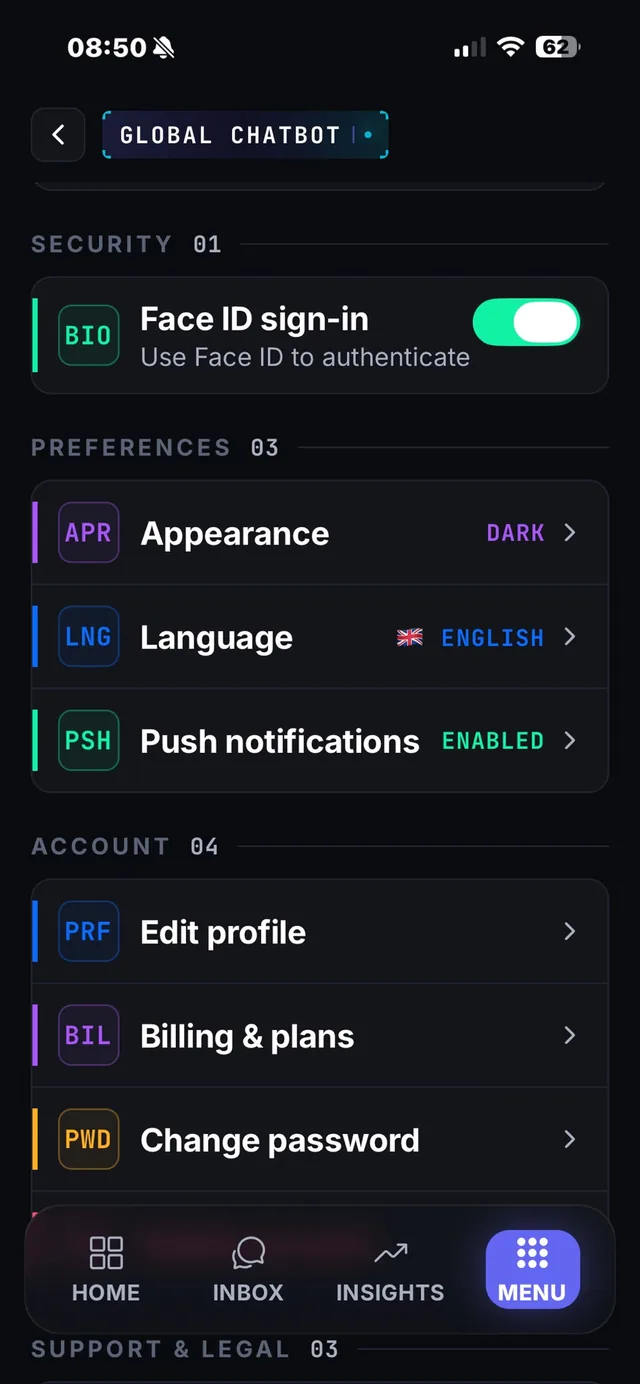The image size is (640, 1384).
Task: Open the Edit profile chevron
Action: click(x=570, y=932)
